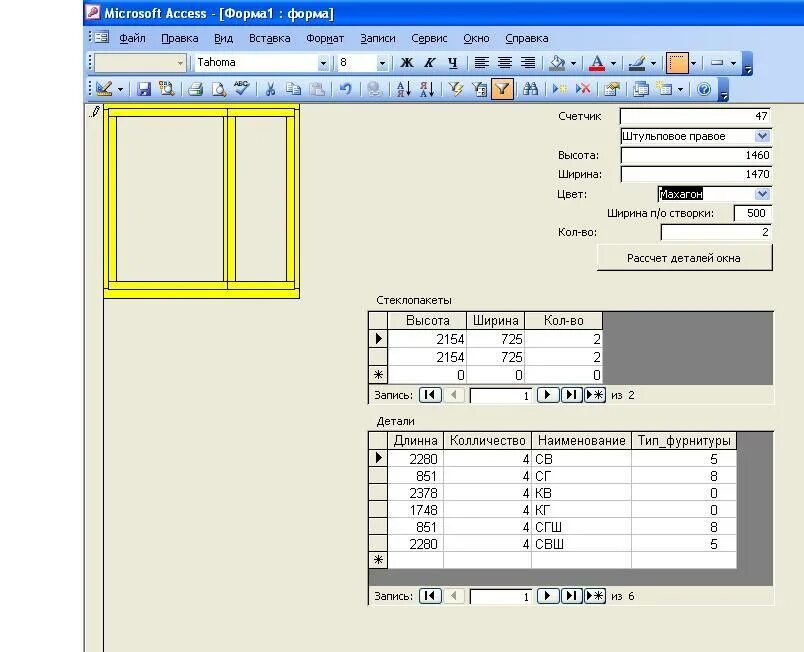Screen dimensions: 804x652
Task: Click the Высота input field
Action: pyautogui.click(x=696, y=155)
